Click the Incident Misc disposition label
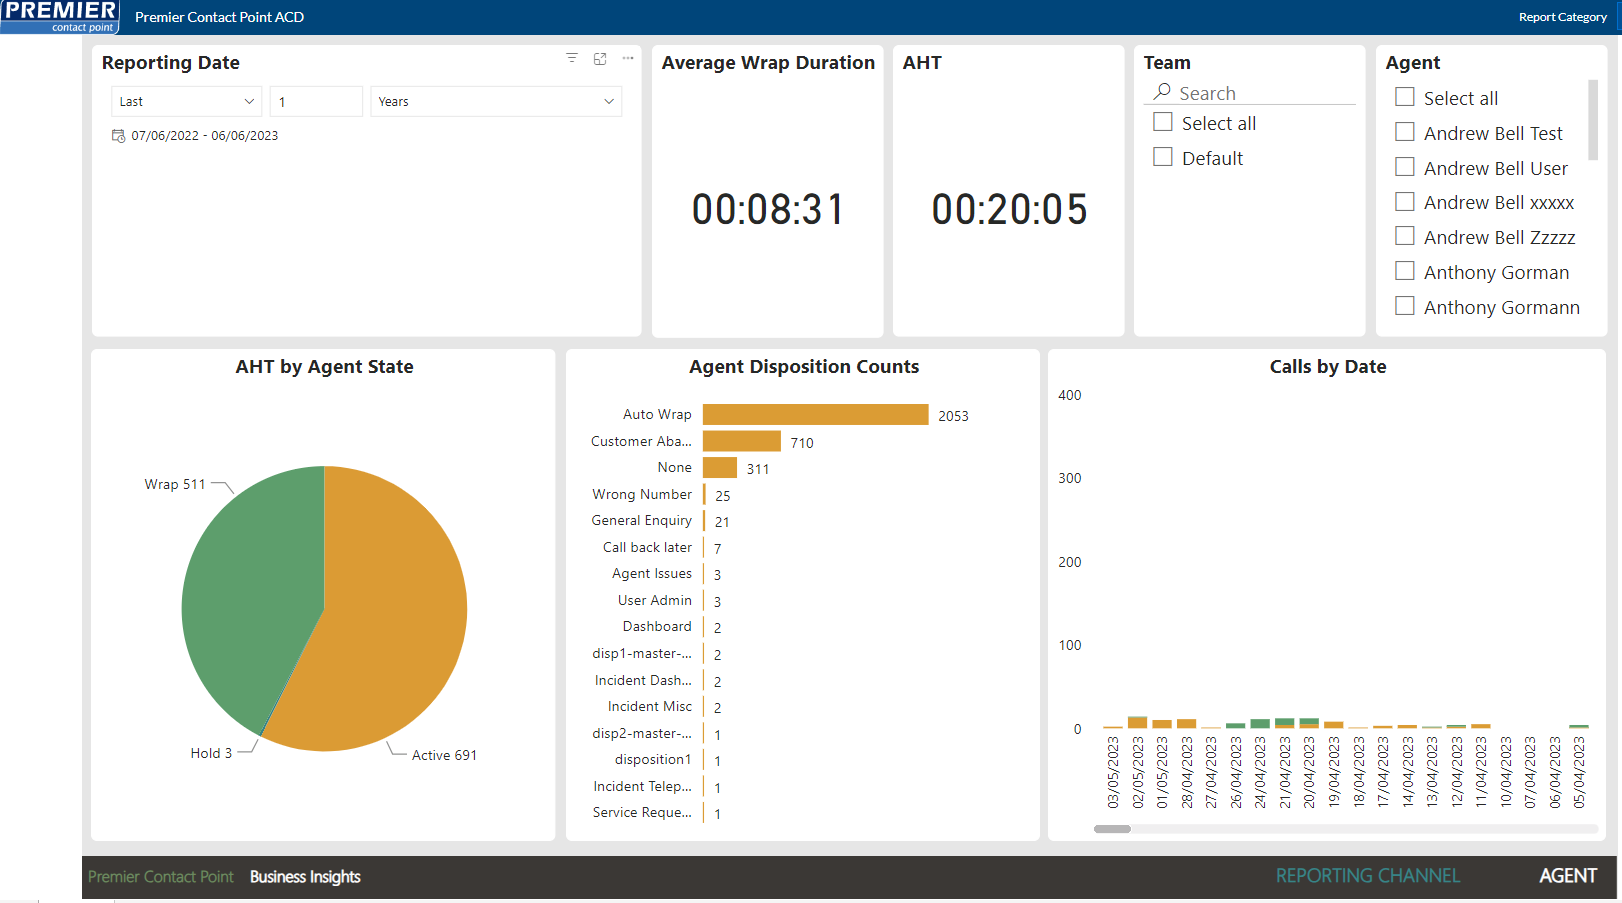 coord(649,706)
